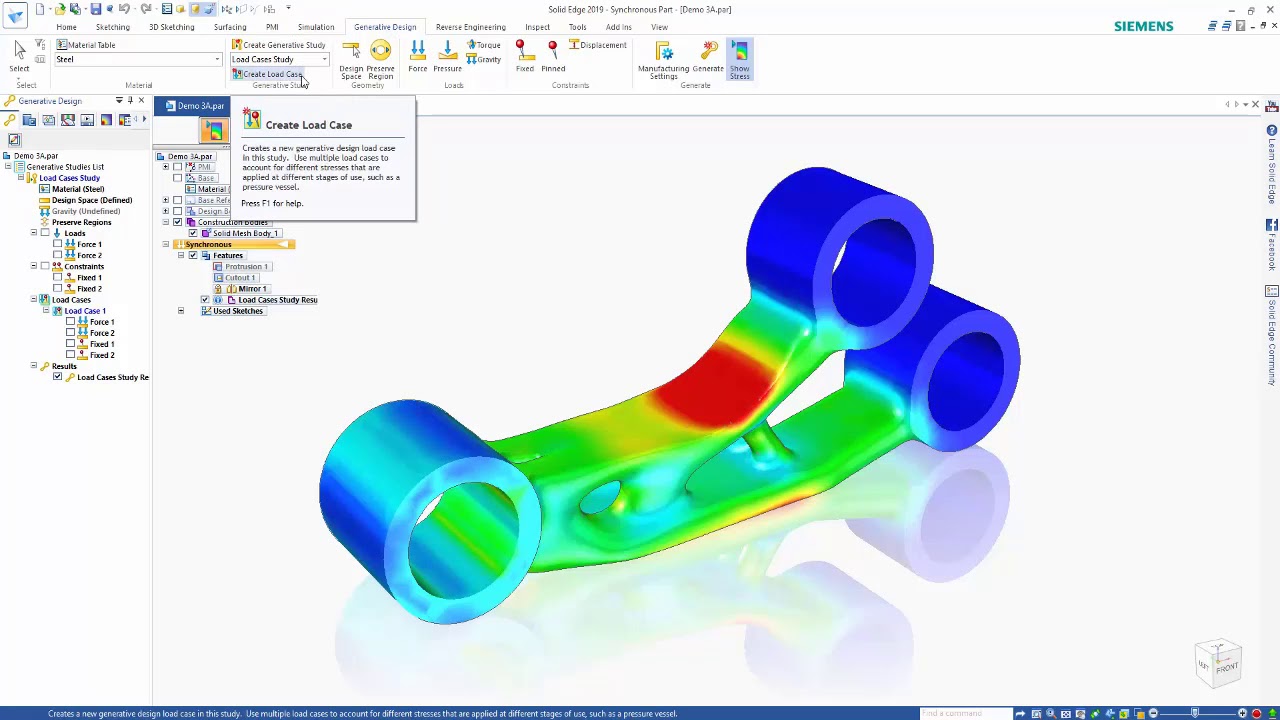The height and width of the screenshot is (720, 1280).
Task: Uncheck Load Cases Study Result in Results
Action: tap(58, 377)
